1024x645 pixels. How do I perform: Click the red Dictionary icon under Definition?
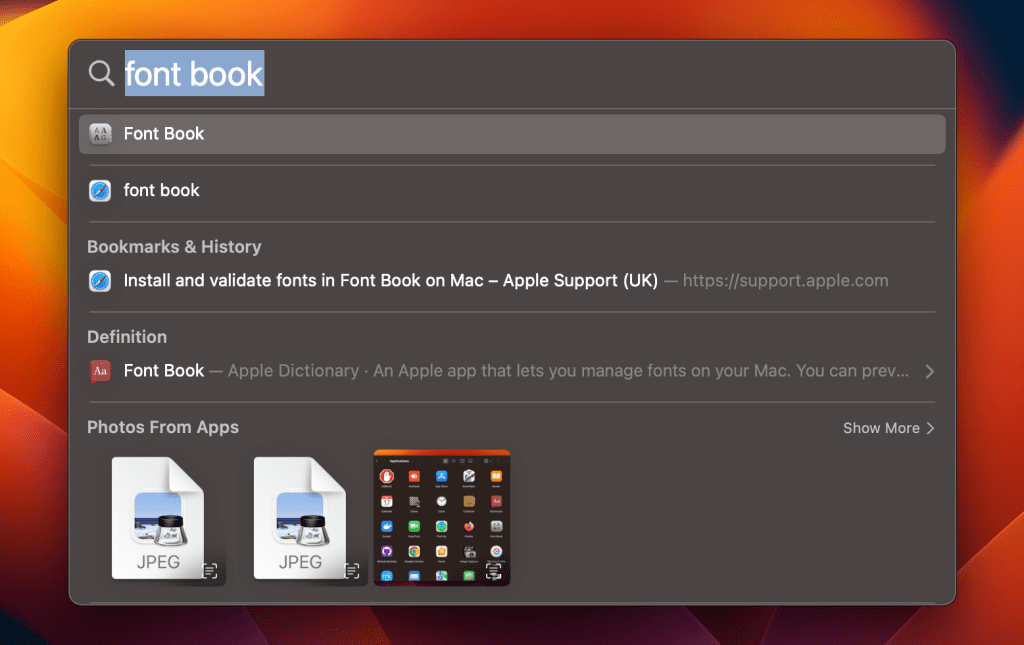(100, 371)
